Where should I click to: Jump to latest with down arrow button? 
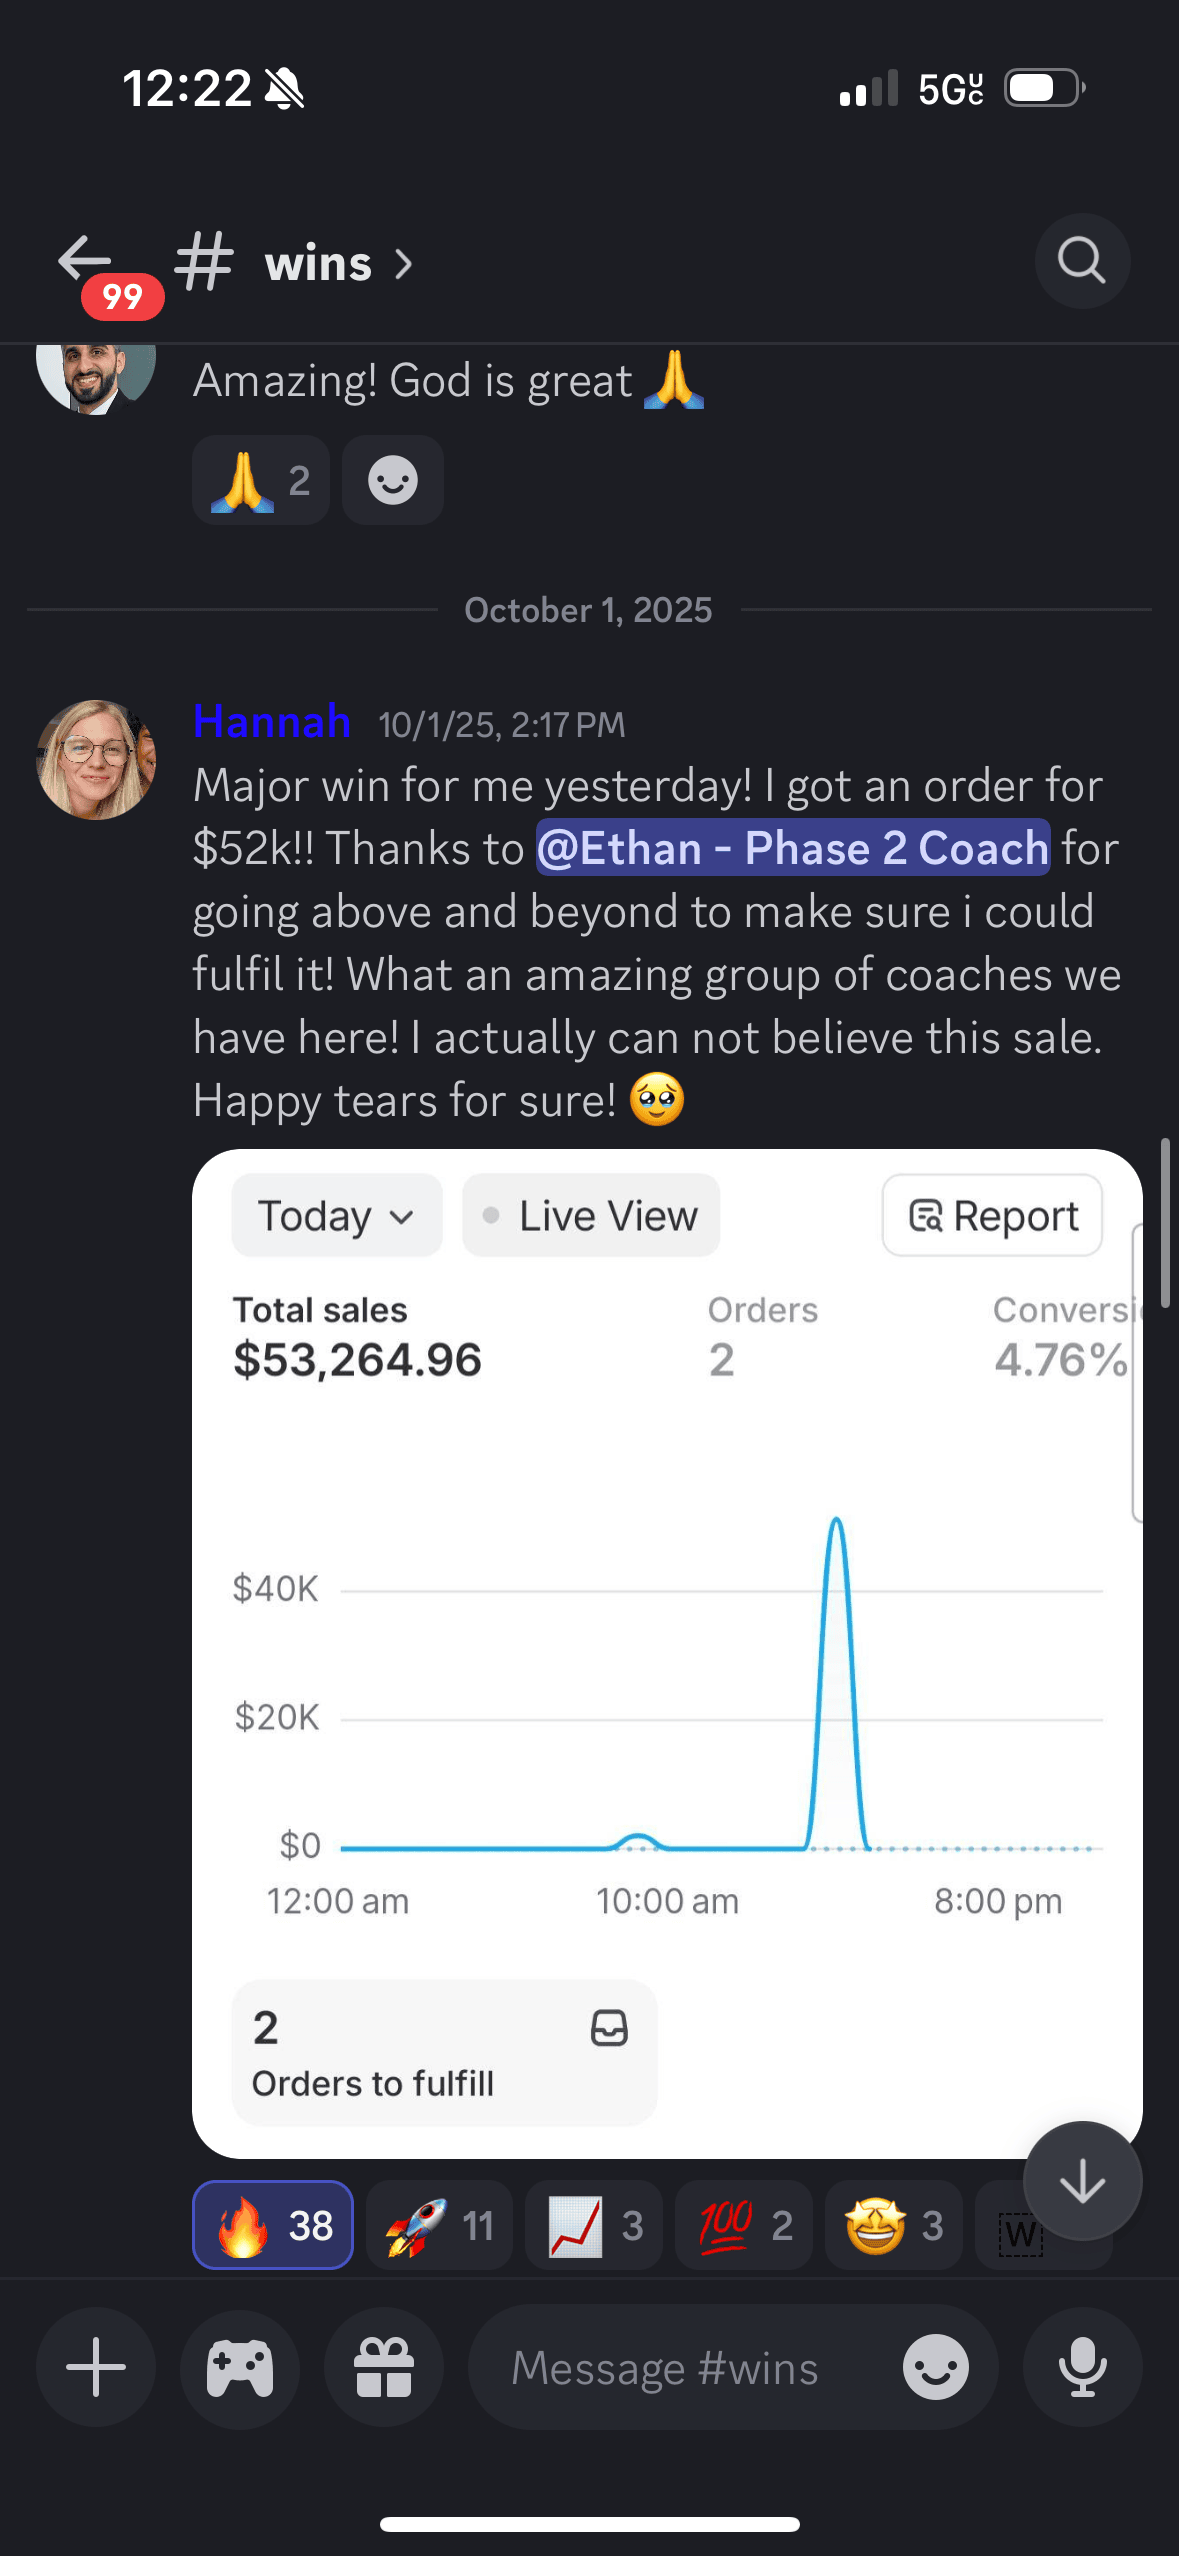tap(1082, 2181)
